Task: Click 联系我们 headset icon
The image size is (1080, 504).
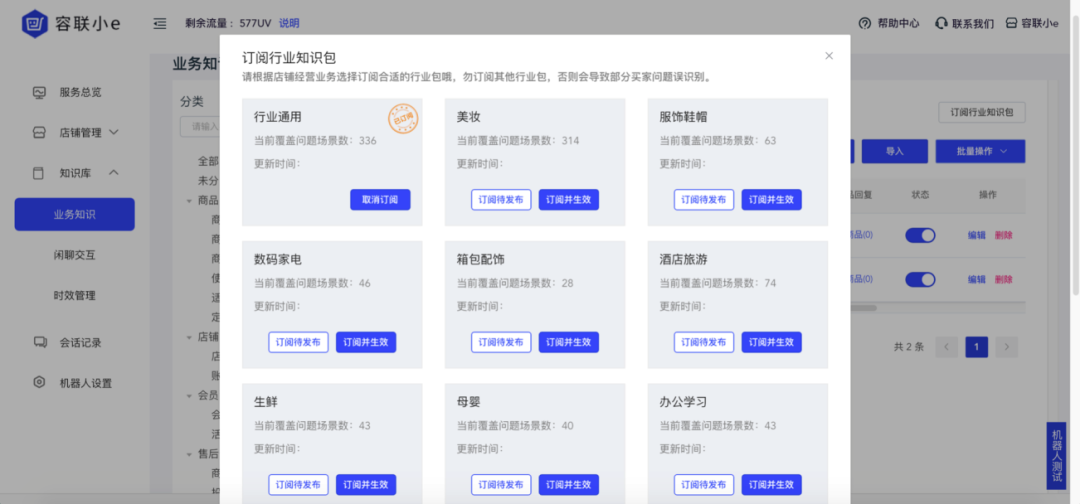Action: (941, 23)
